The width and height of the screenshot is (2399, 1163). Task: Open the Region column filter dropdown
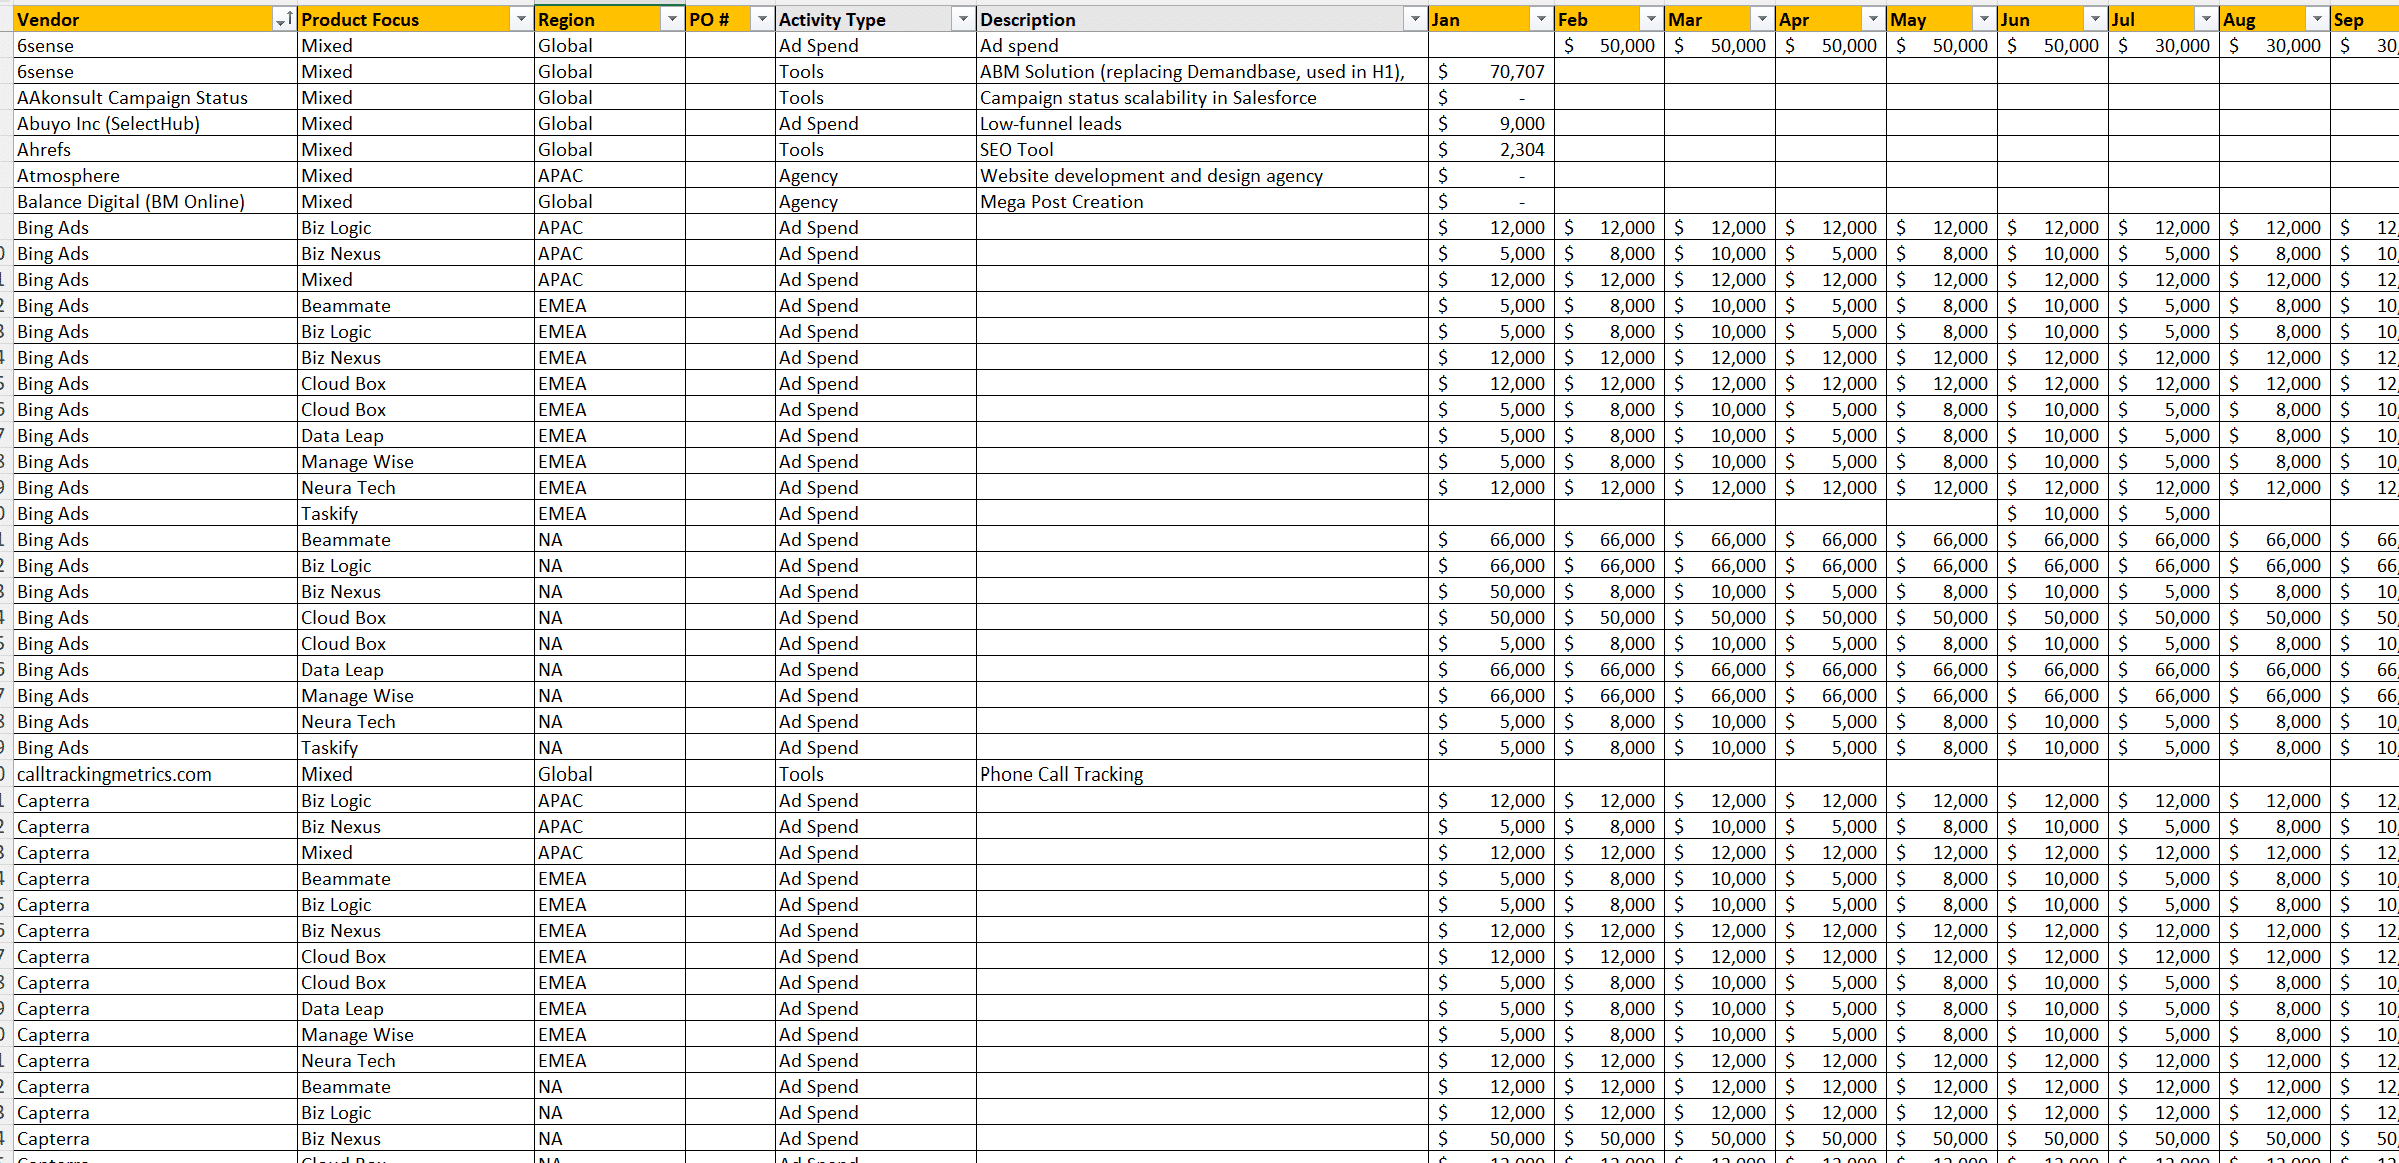pyautogui.click(x=672, y=19)
